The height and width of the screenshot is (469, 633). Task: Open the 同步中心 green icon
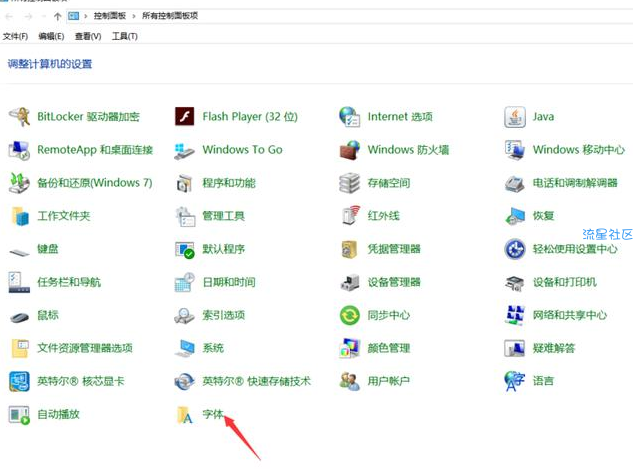click(x=350, y=315)
